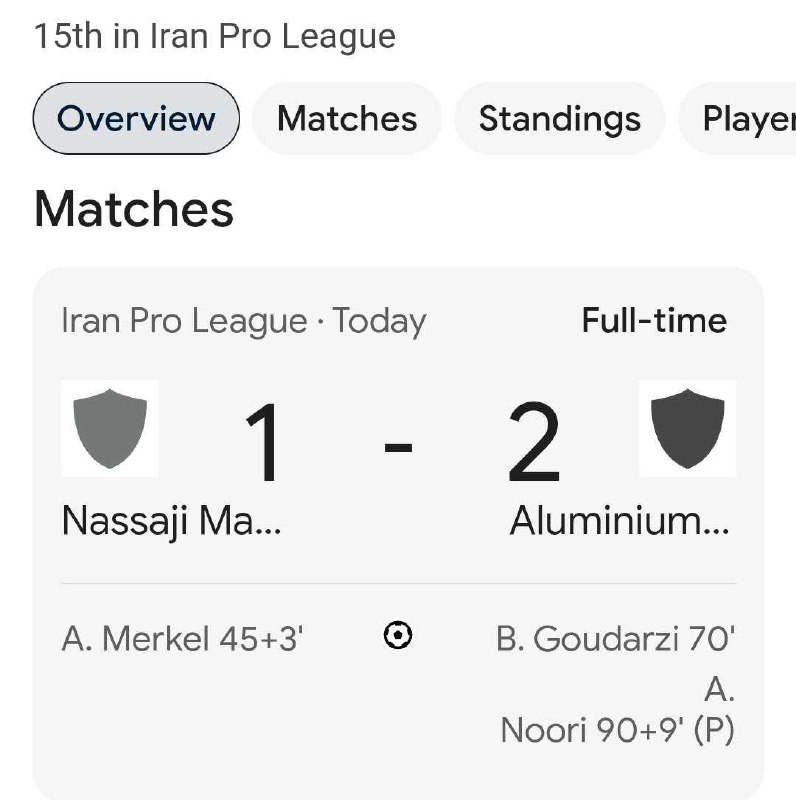
Task: Click scorer A. Merkel 45+3'
Action: pyautogui.click(x=182, y=639)
